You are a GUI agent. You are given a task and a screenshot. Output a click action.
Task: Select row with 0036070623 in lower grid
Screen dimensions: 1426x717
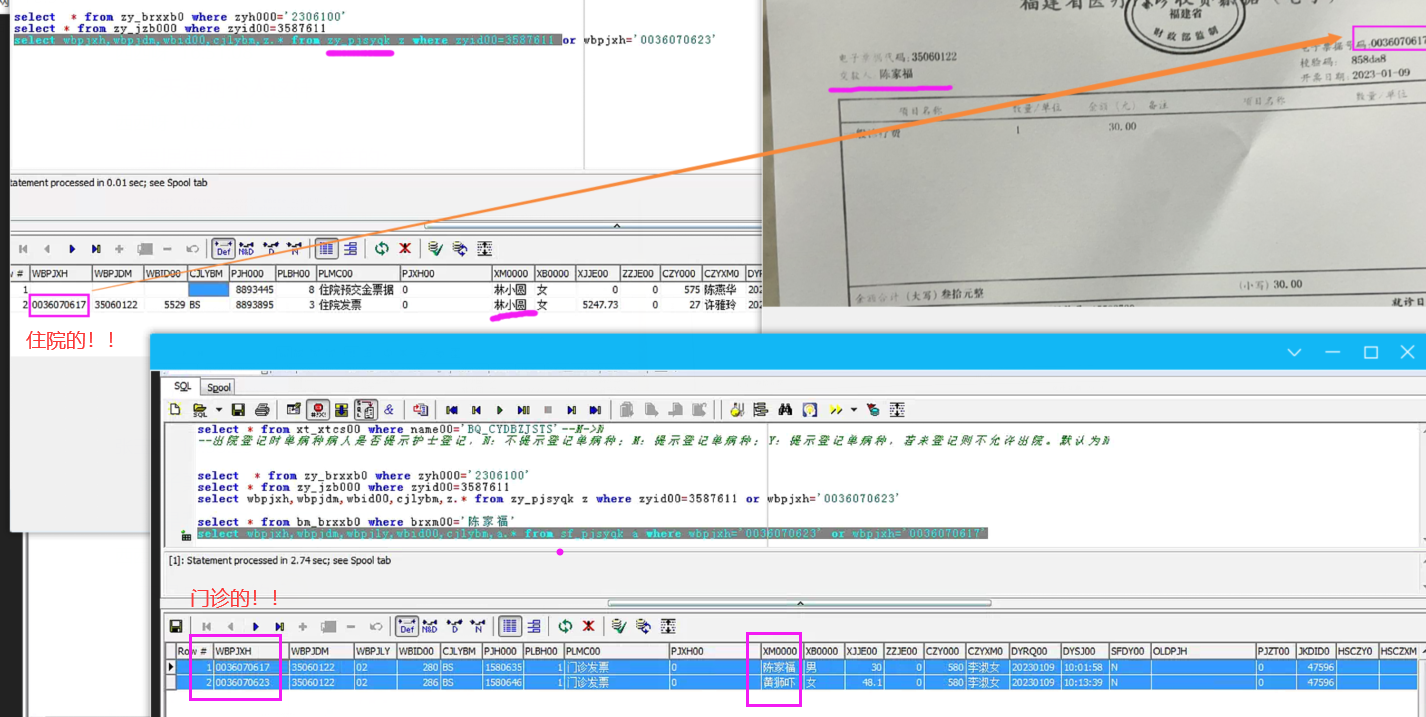pos(243,682)
